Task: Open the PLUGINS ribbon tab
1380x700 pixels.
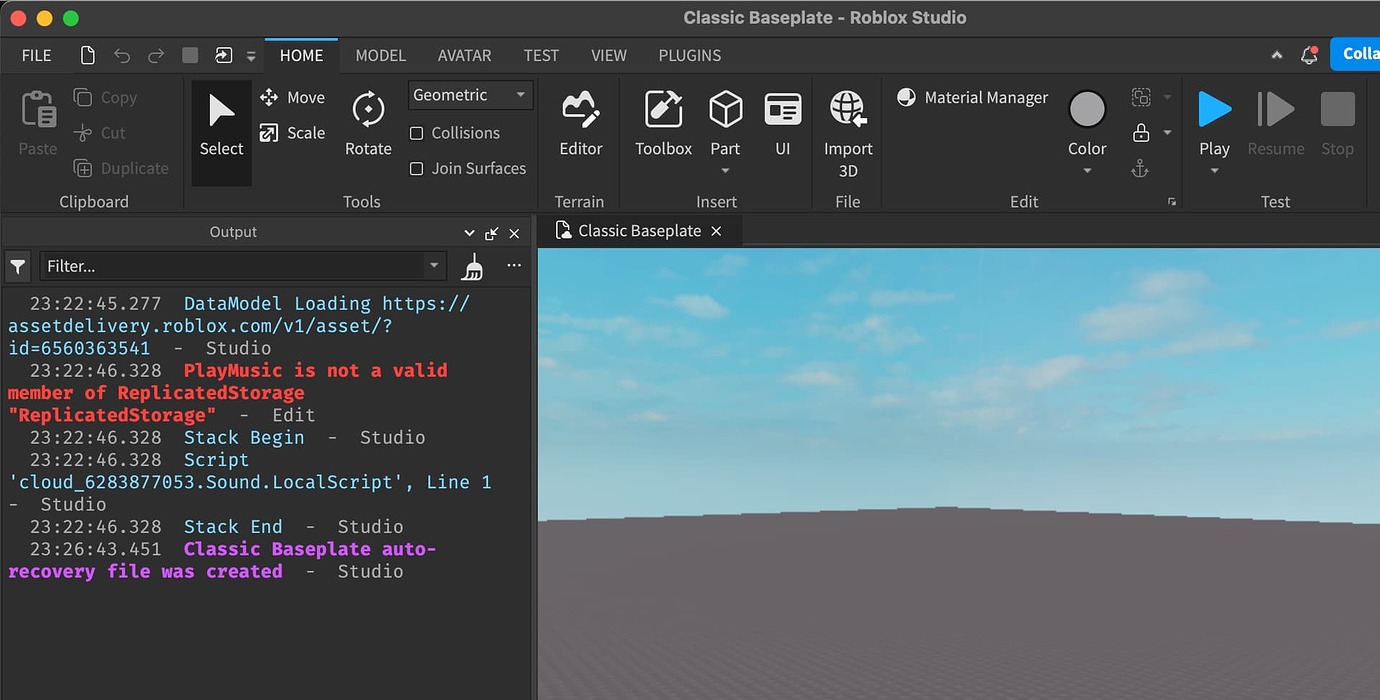Action: (690, 55)
